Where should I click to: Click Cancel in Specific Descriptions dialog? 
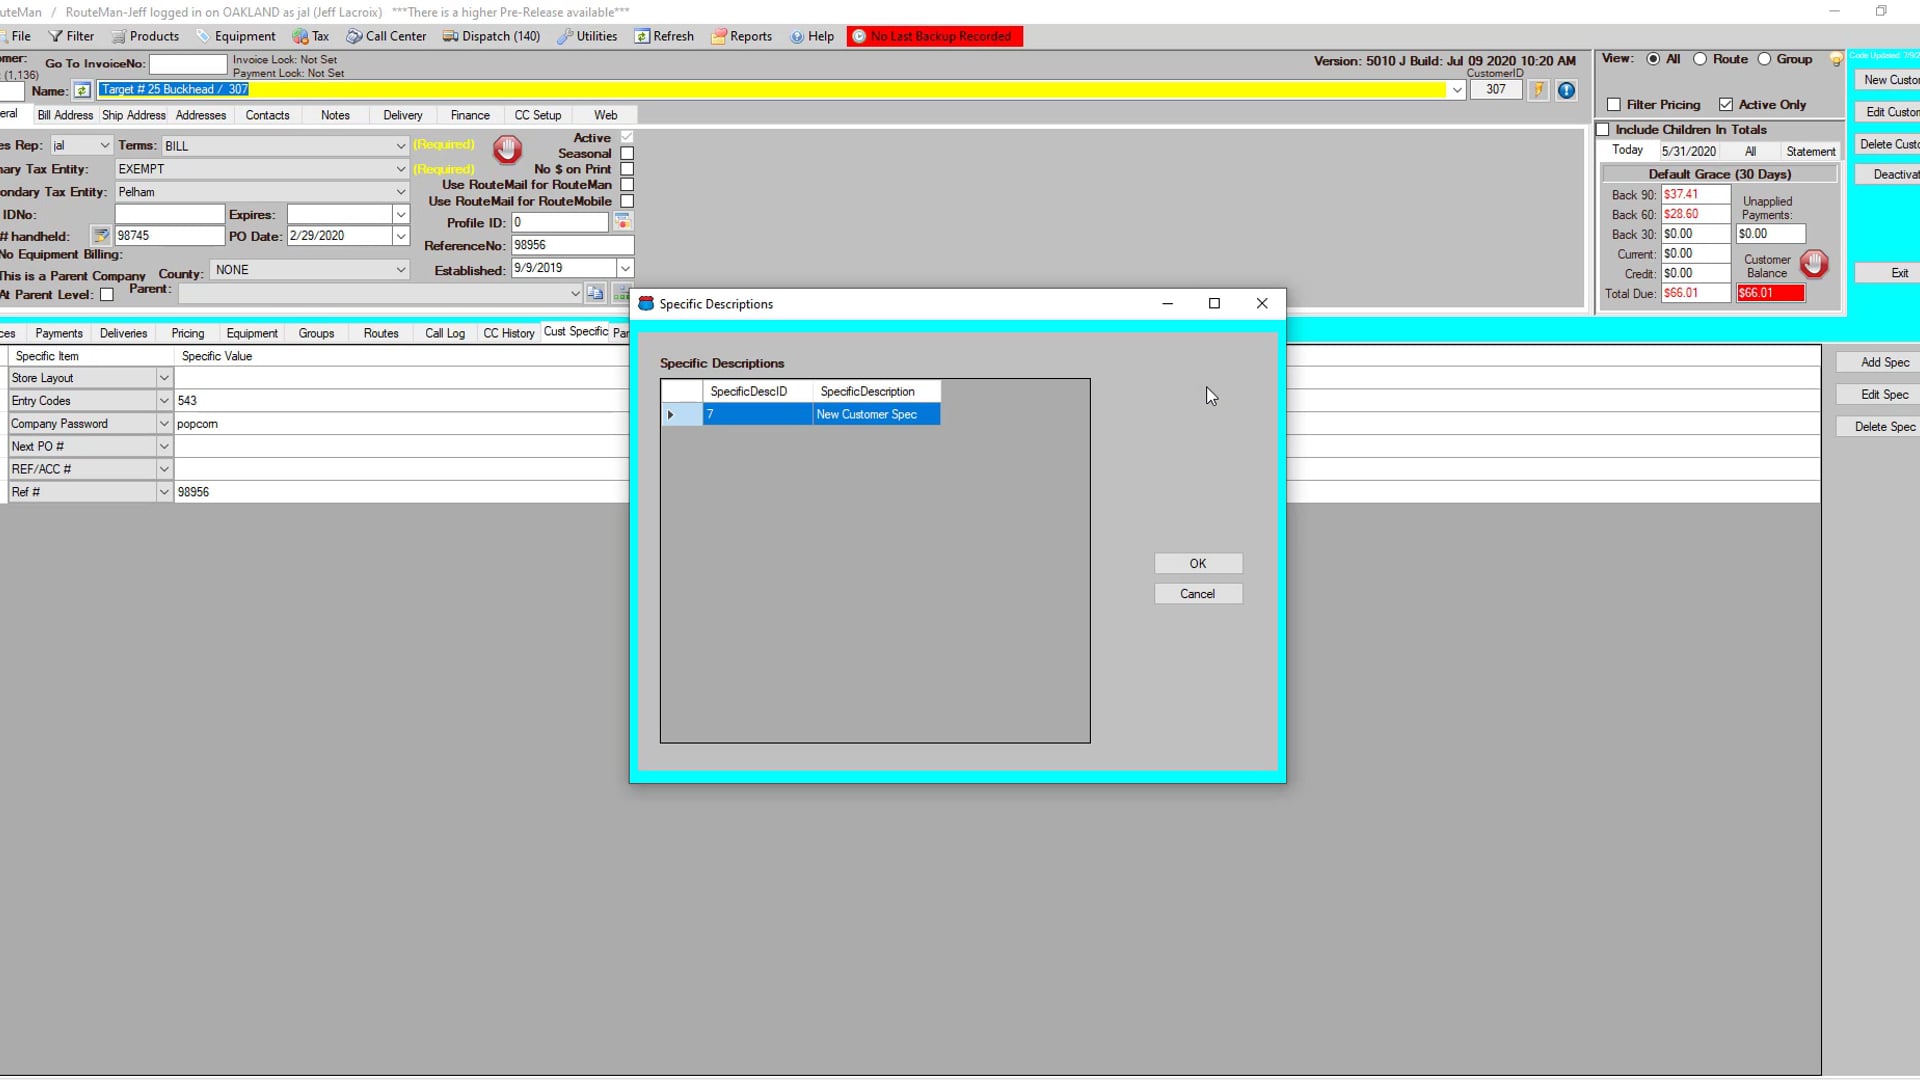[x=1198, y=594]
